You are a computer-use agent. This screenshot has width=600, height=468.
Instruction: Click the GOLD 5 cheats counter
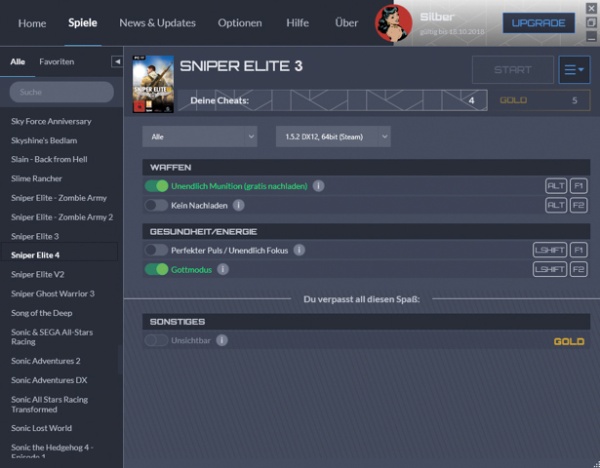coord(541,100)
